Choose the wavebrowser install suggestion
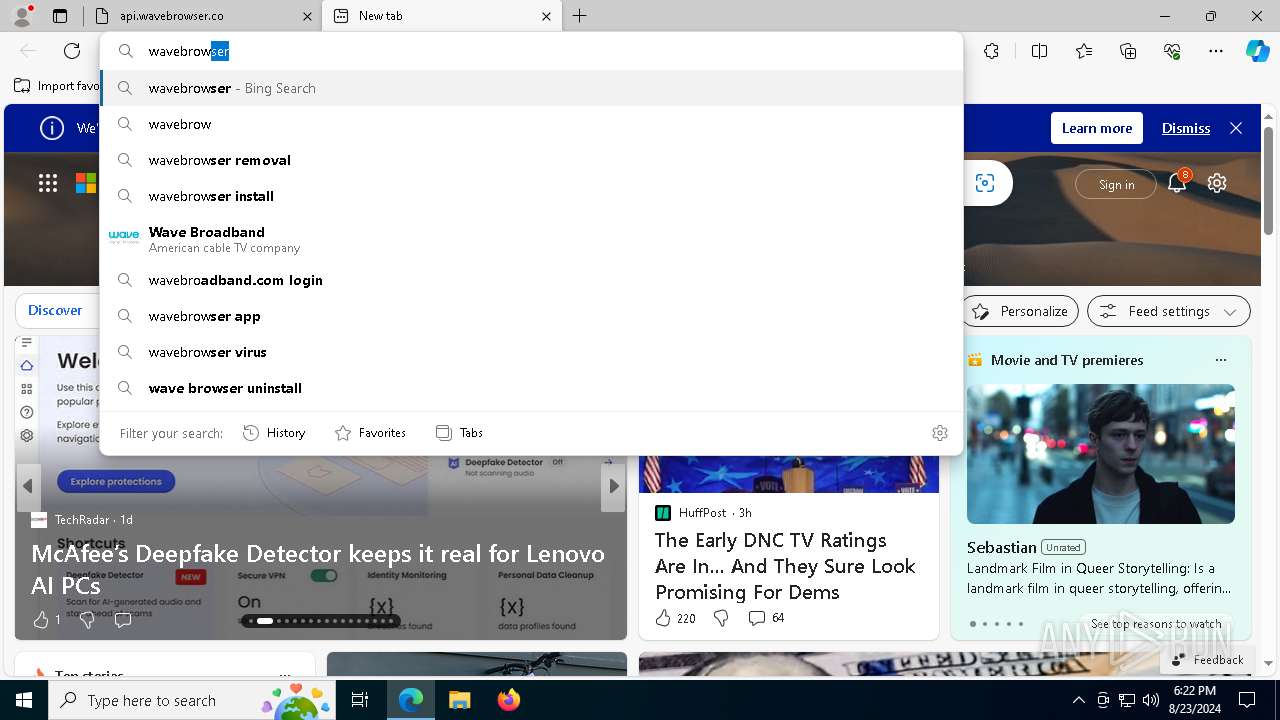Screen dimensions: 1280x720 pyautogui.click(x=532, y=196)
